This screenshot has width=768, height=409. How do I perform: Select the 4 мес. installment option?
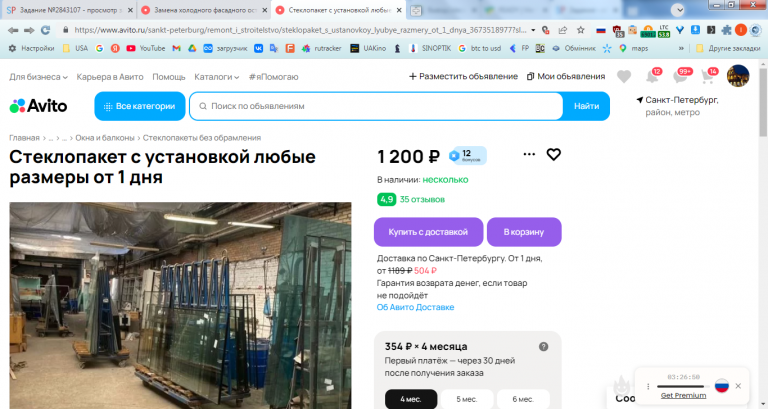[411, 399]
